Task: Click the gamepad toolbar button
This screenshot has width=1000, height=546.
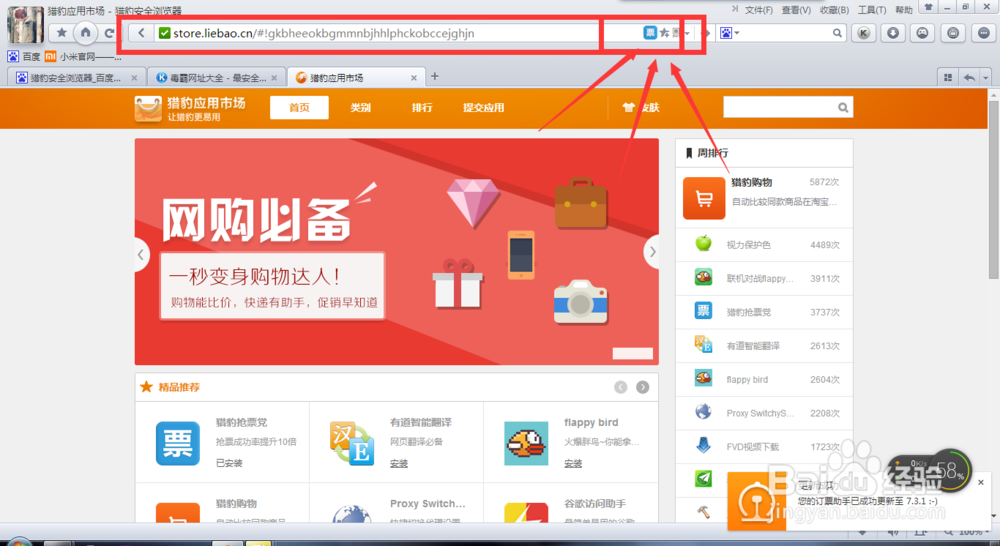Action: point(922,33)
